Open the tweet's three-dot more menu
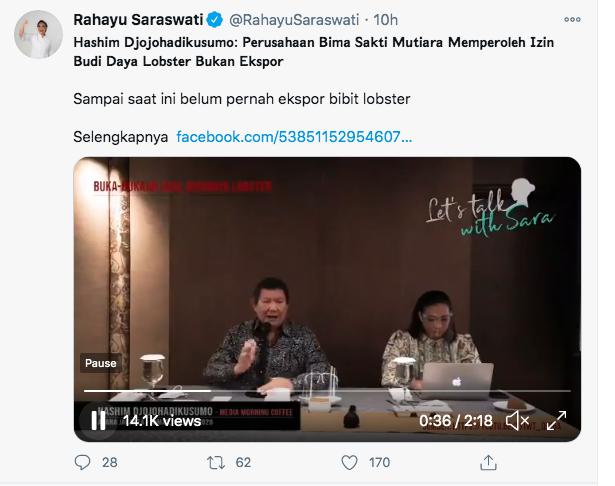The image size is (615, 486). [x=572, y=20]
